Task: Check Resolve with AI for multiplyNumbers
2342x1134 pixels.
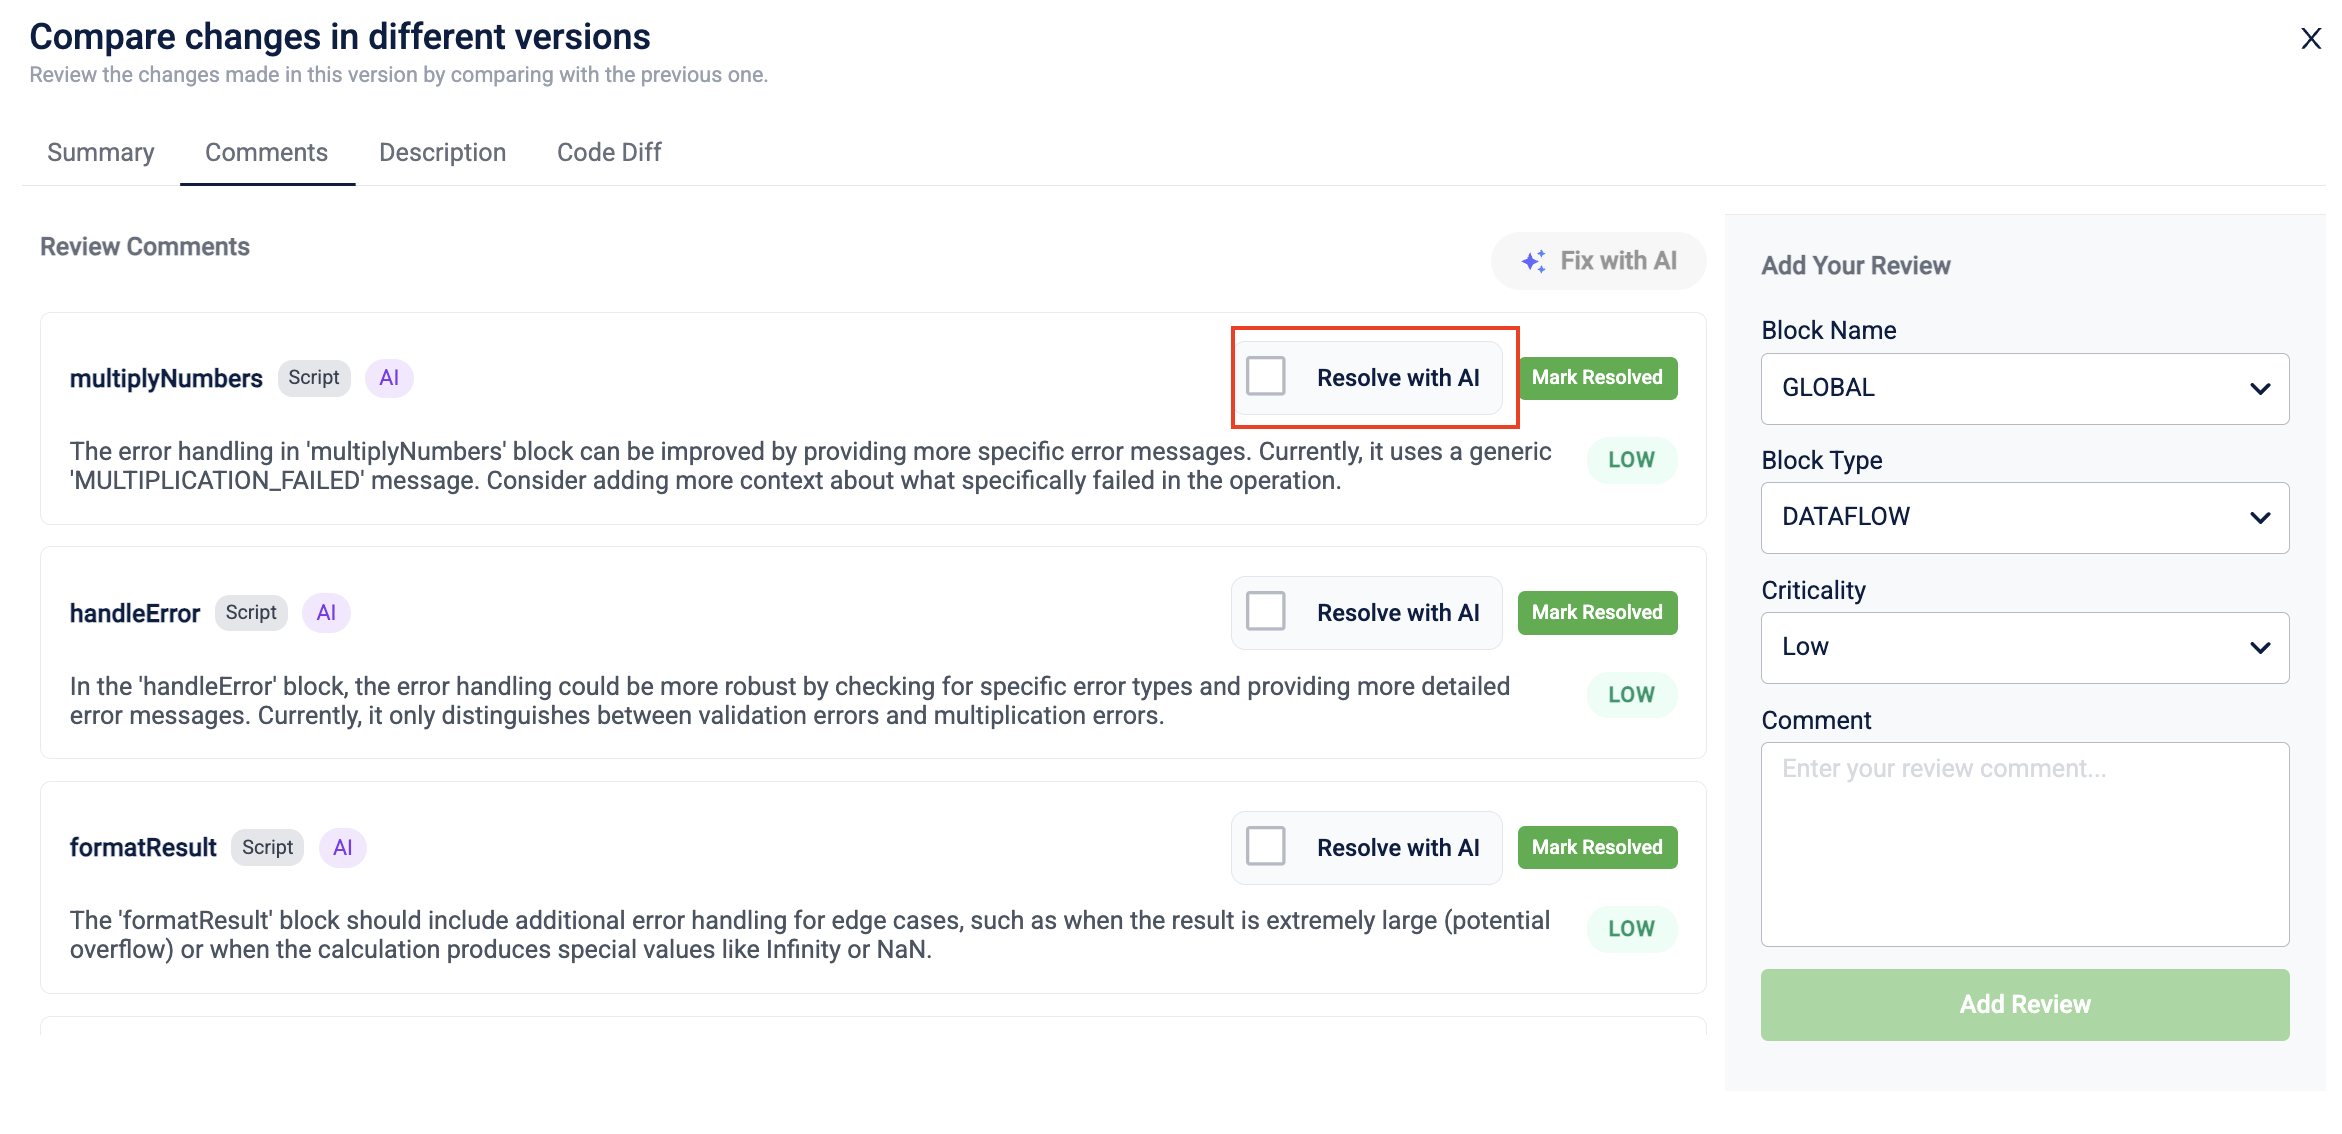Action: (x=1266, y=377)
